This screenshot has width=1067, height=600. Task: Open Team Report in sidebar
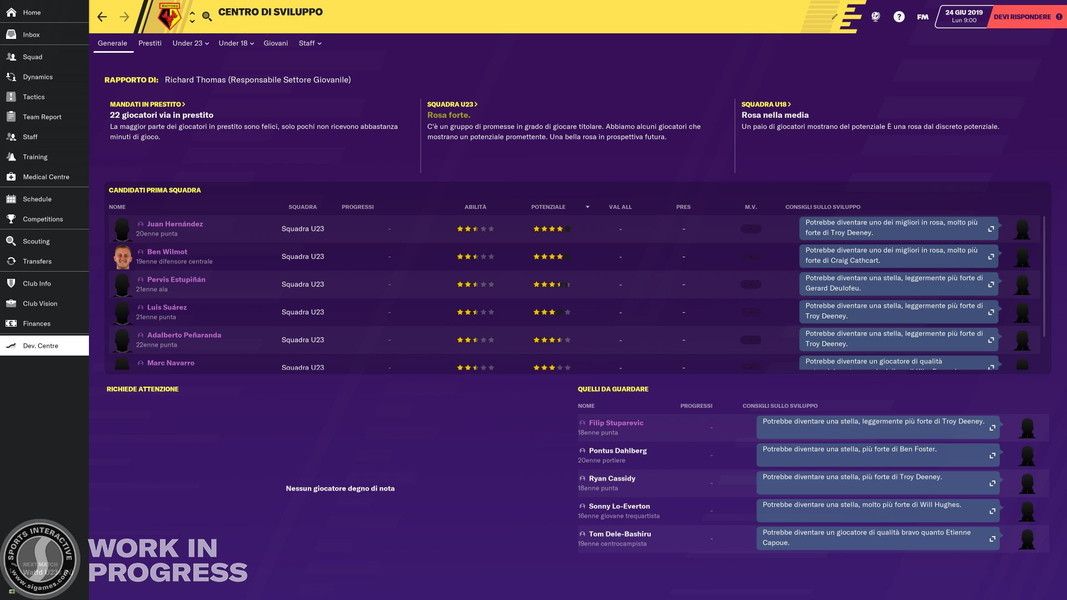click(x=44, y=117)
